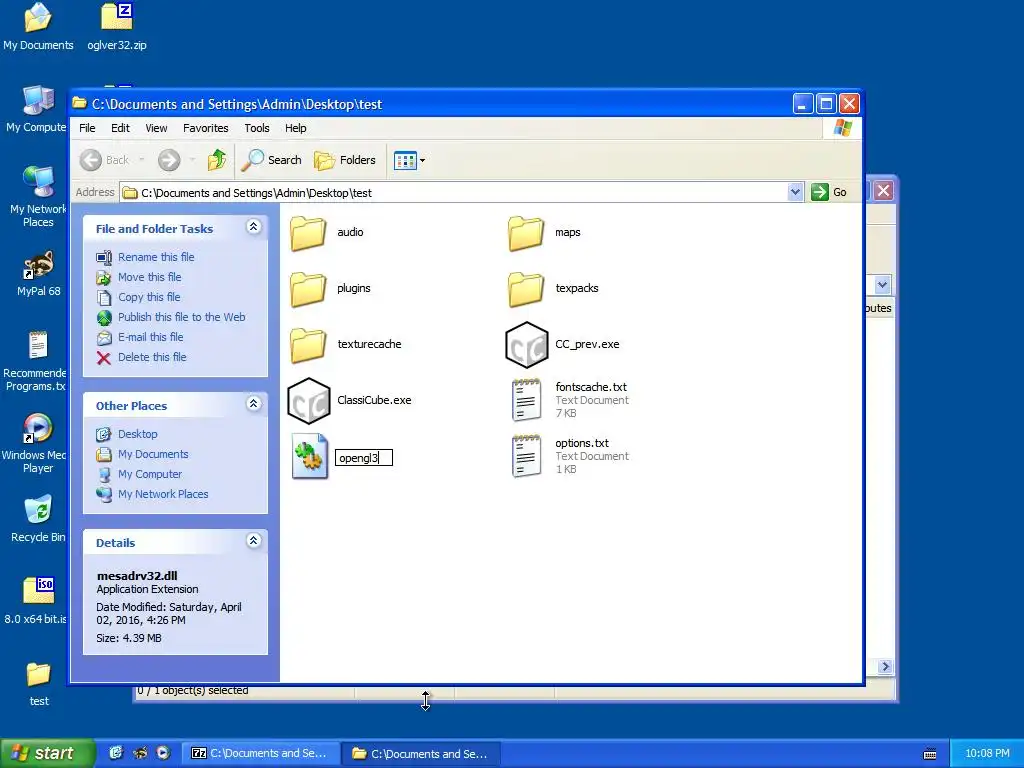Open the Help menu

295,128
